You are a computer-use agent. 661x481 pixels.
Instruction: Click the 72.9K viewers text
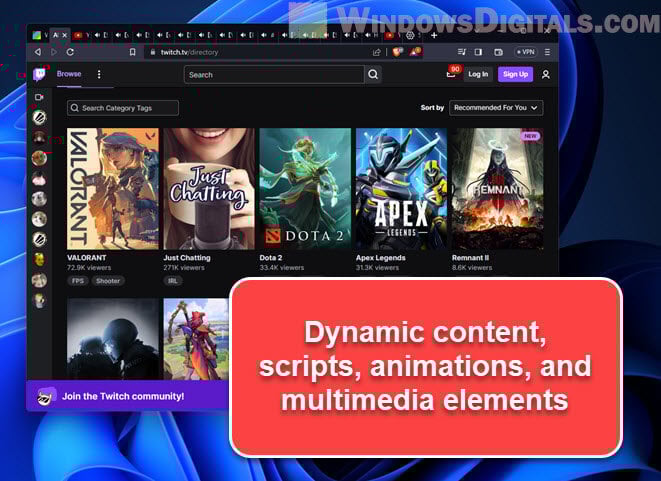(x=89, y=268)
